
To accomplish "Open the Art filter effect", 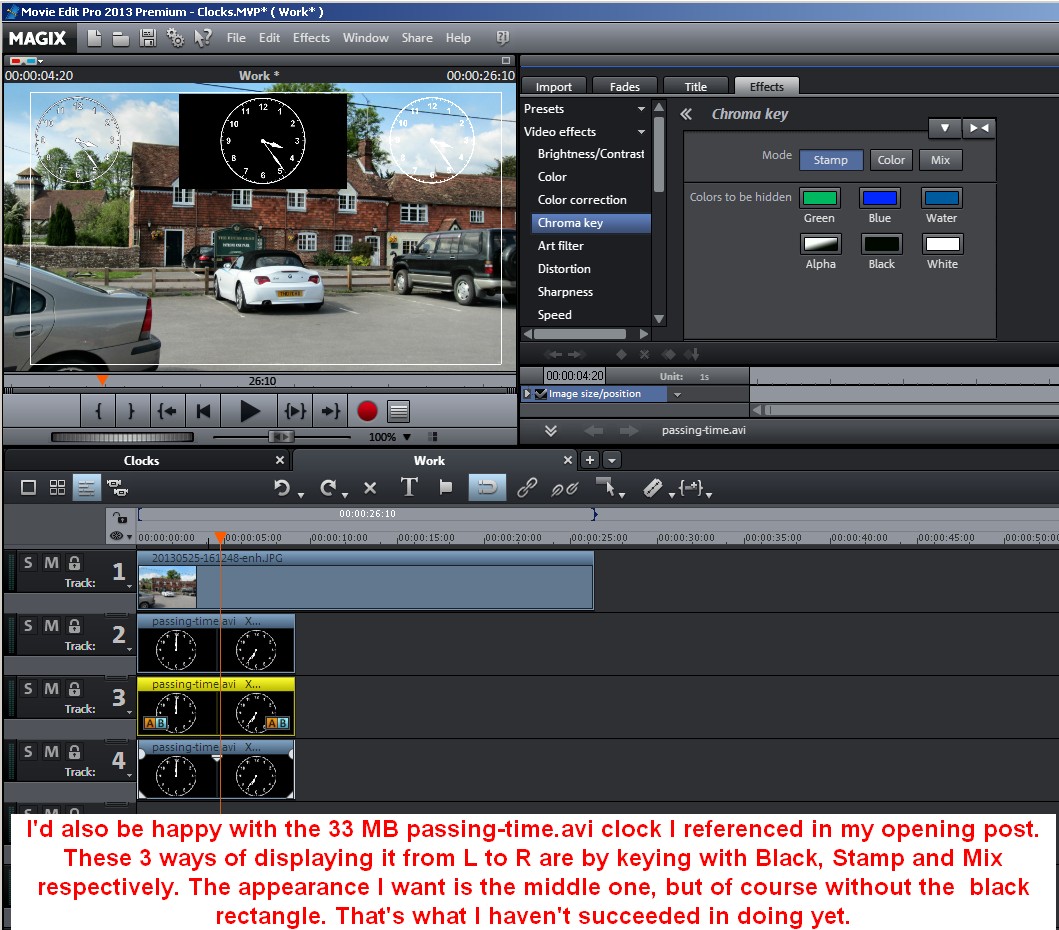I will 561,246.
